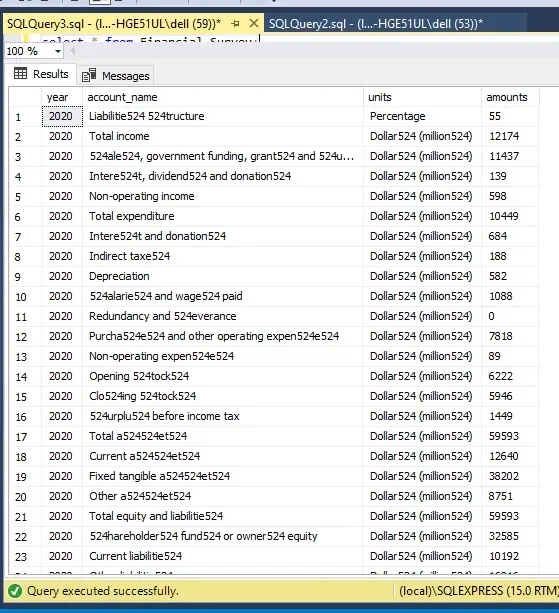Close the SQLQuery3.sql tab
Screen dimensions: 559x613
point(254,23)
